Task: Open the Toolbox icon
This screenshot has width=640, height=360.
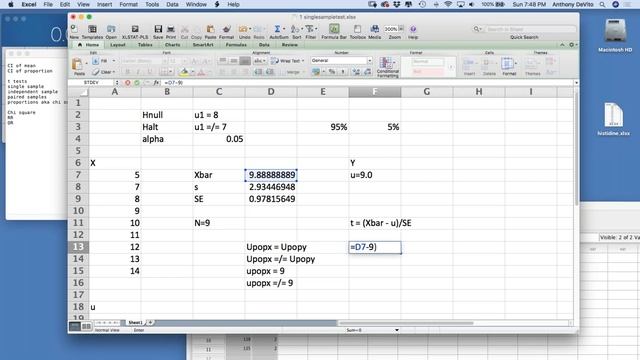Action: tap(358, 29)
